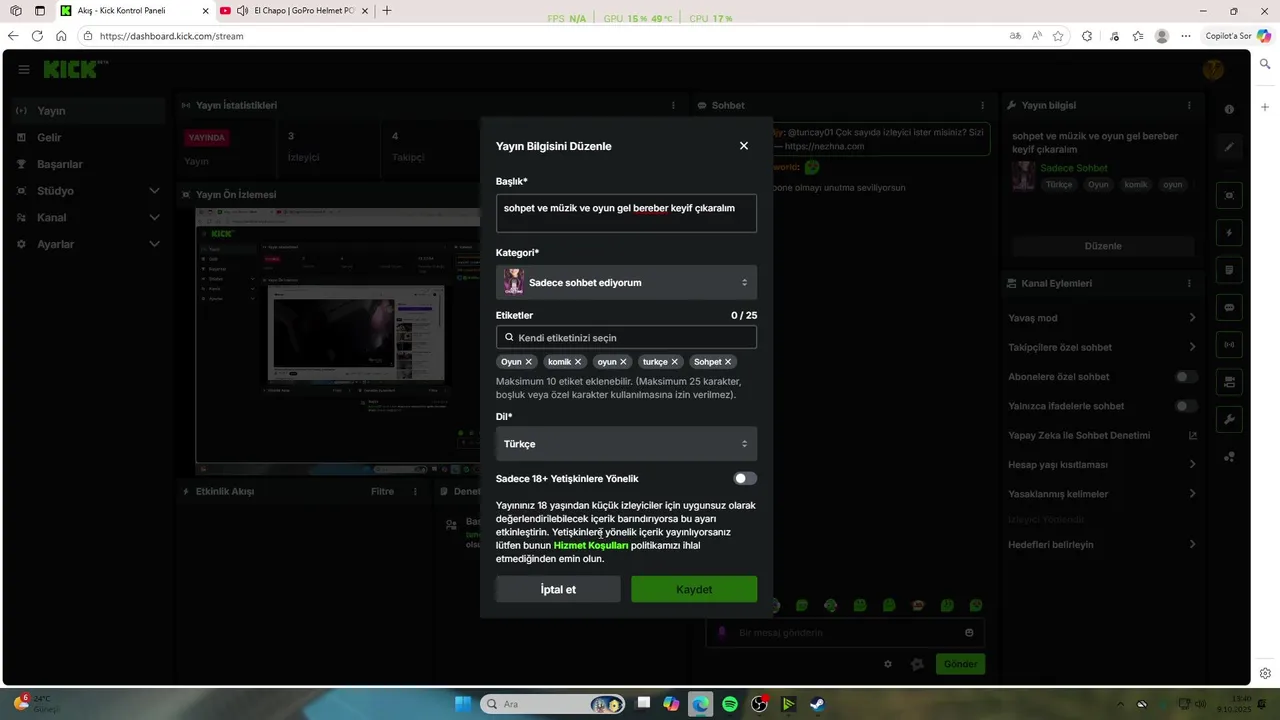
Task: Toggle Abonelere özel sohbet switch
Action: click(x=1186, y=377)
